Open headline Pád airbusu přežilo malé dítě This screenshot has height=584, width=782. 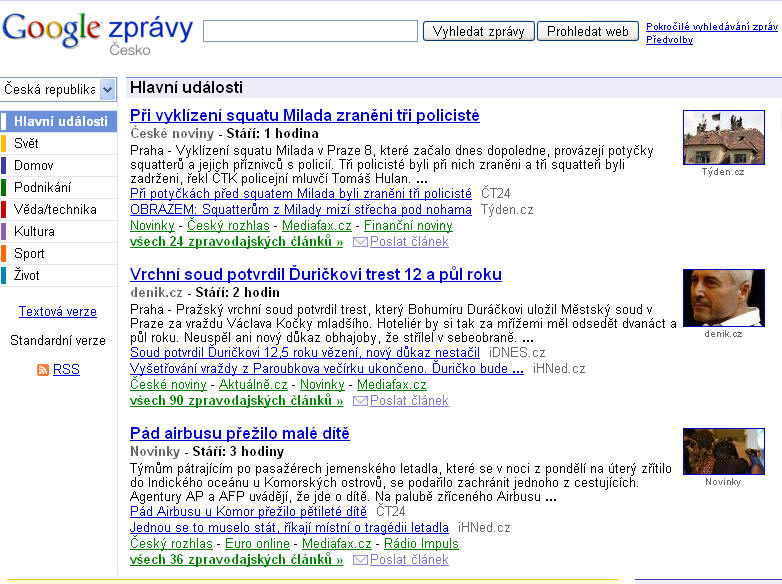(239, 433)
